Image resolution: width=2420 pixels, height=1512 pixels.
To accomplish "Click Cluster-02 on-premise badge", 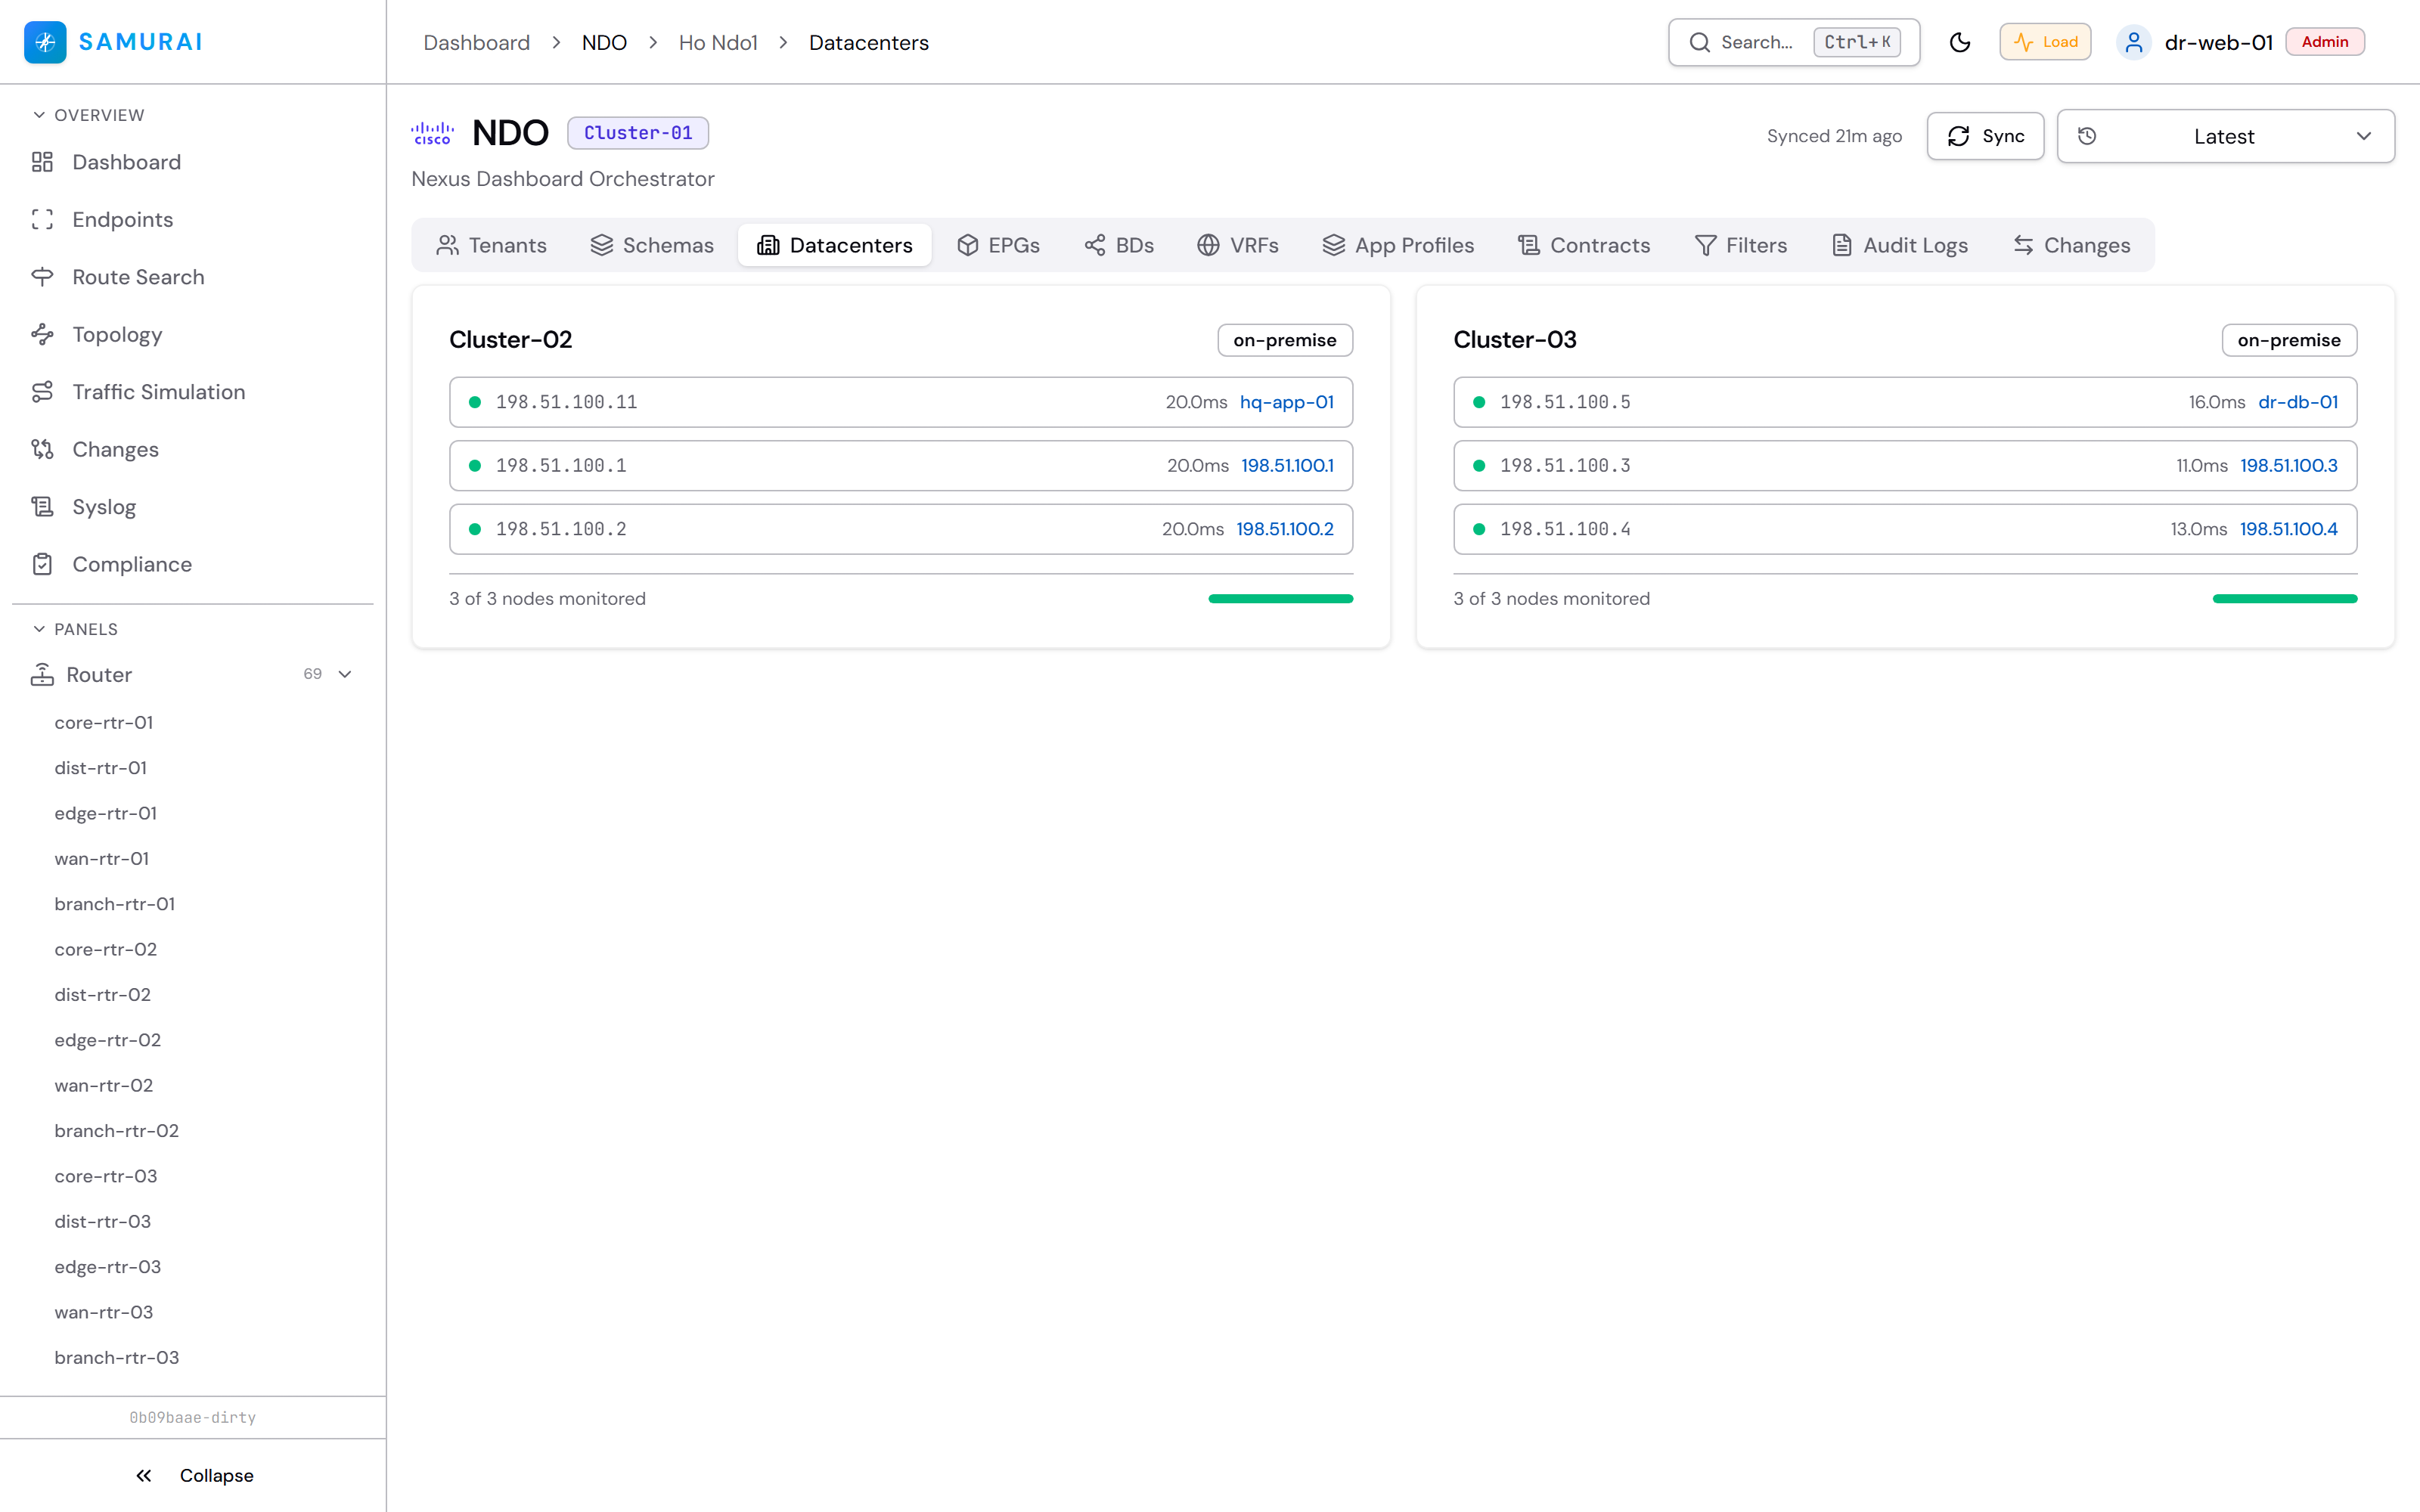I will point(1285,340).
